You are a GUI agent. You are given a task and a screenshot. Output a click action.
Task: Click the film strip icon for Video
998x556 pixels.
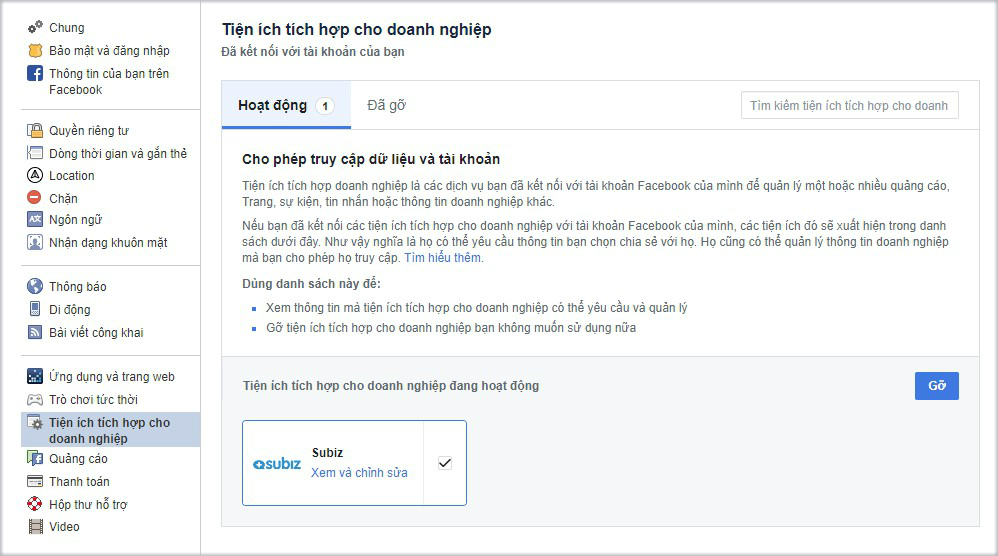35,526
